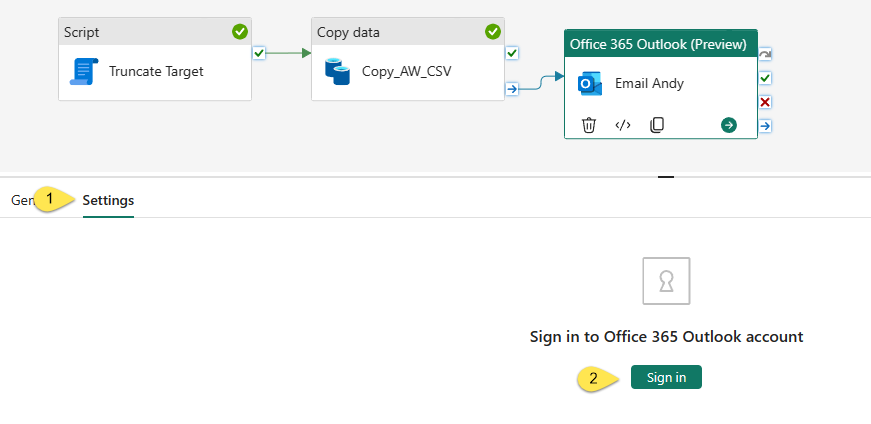Screen dimensions: 871x424
Task: View code of Email Andy activity
Action: (x=623, y=125)
